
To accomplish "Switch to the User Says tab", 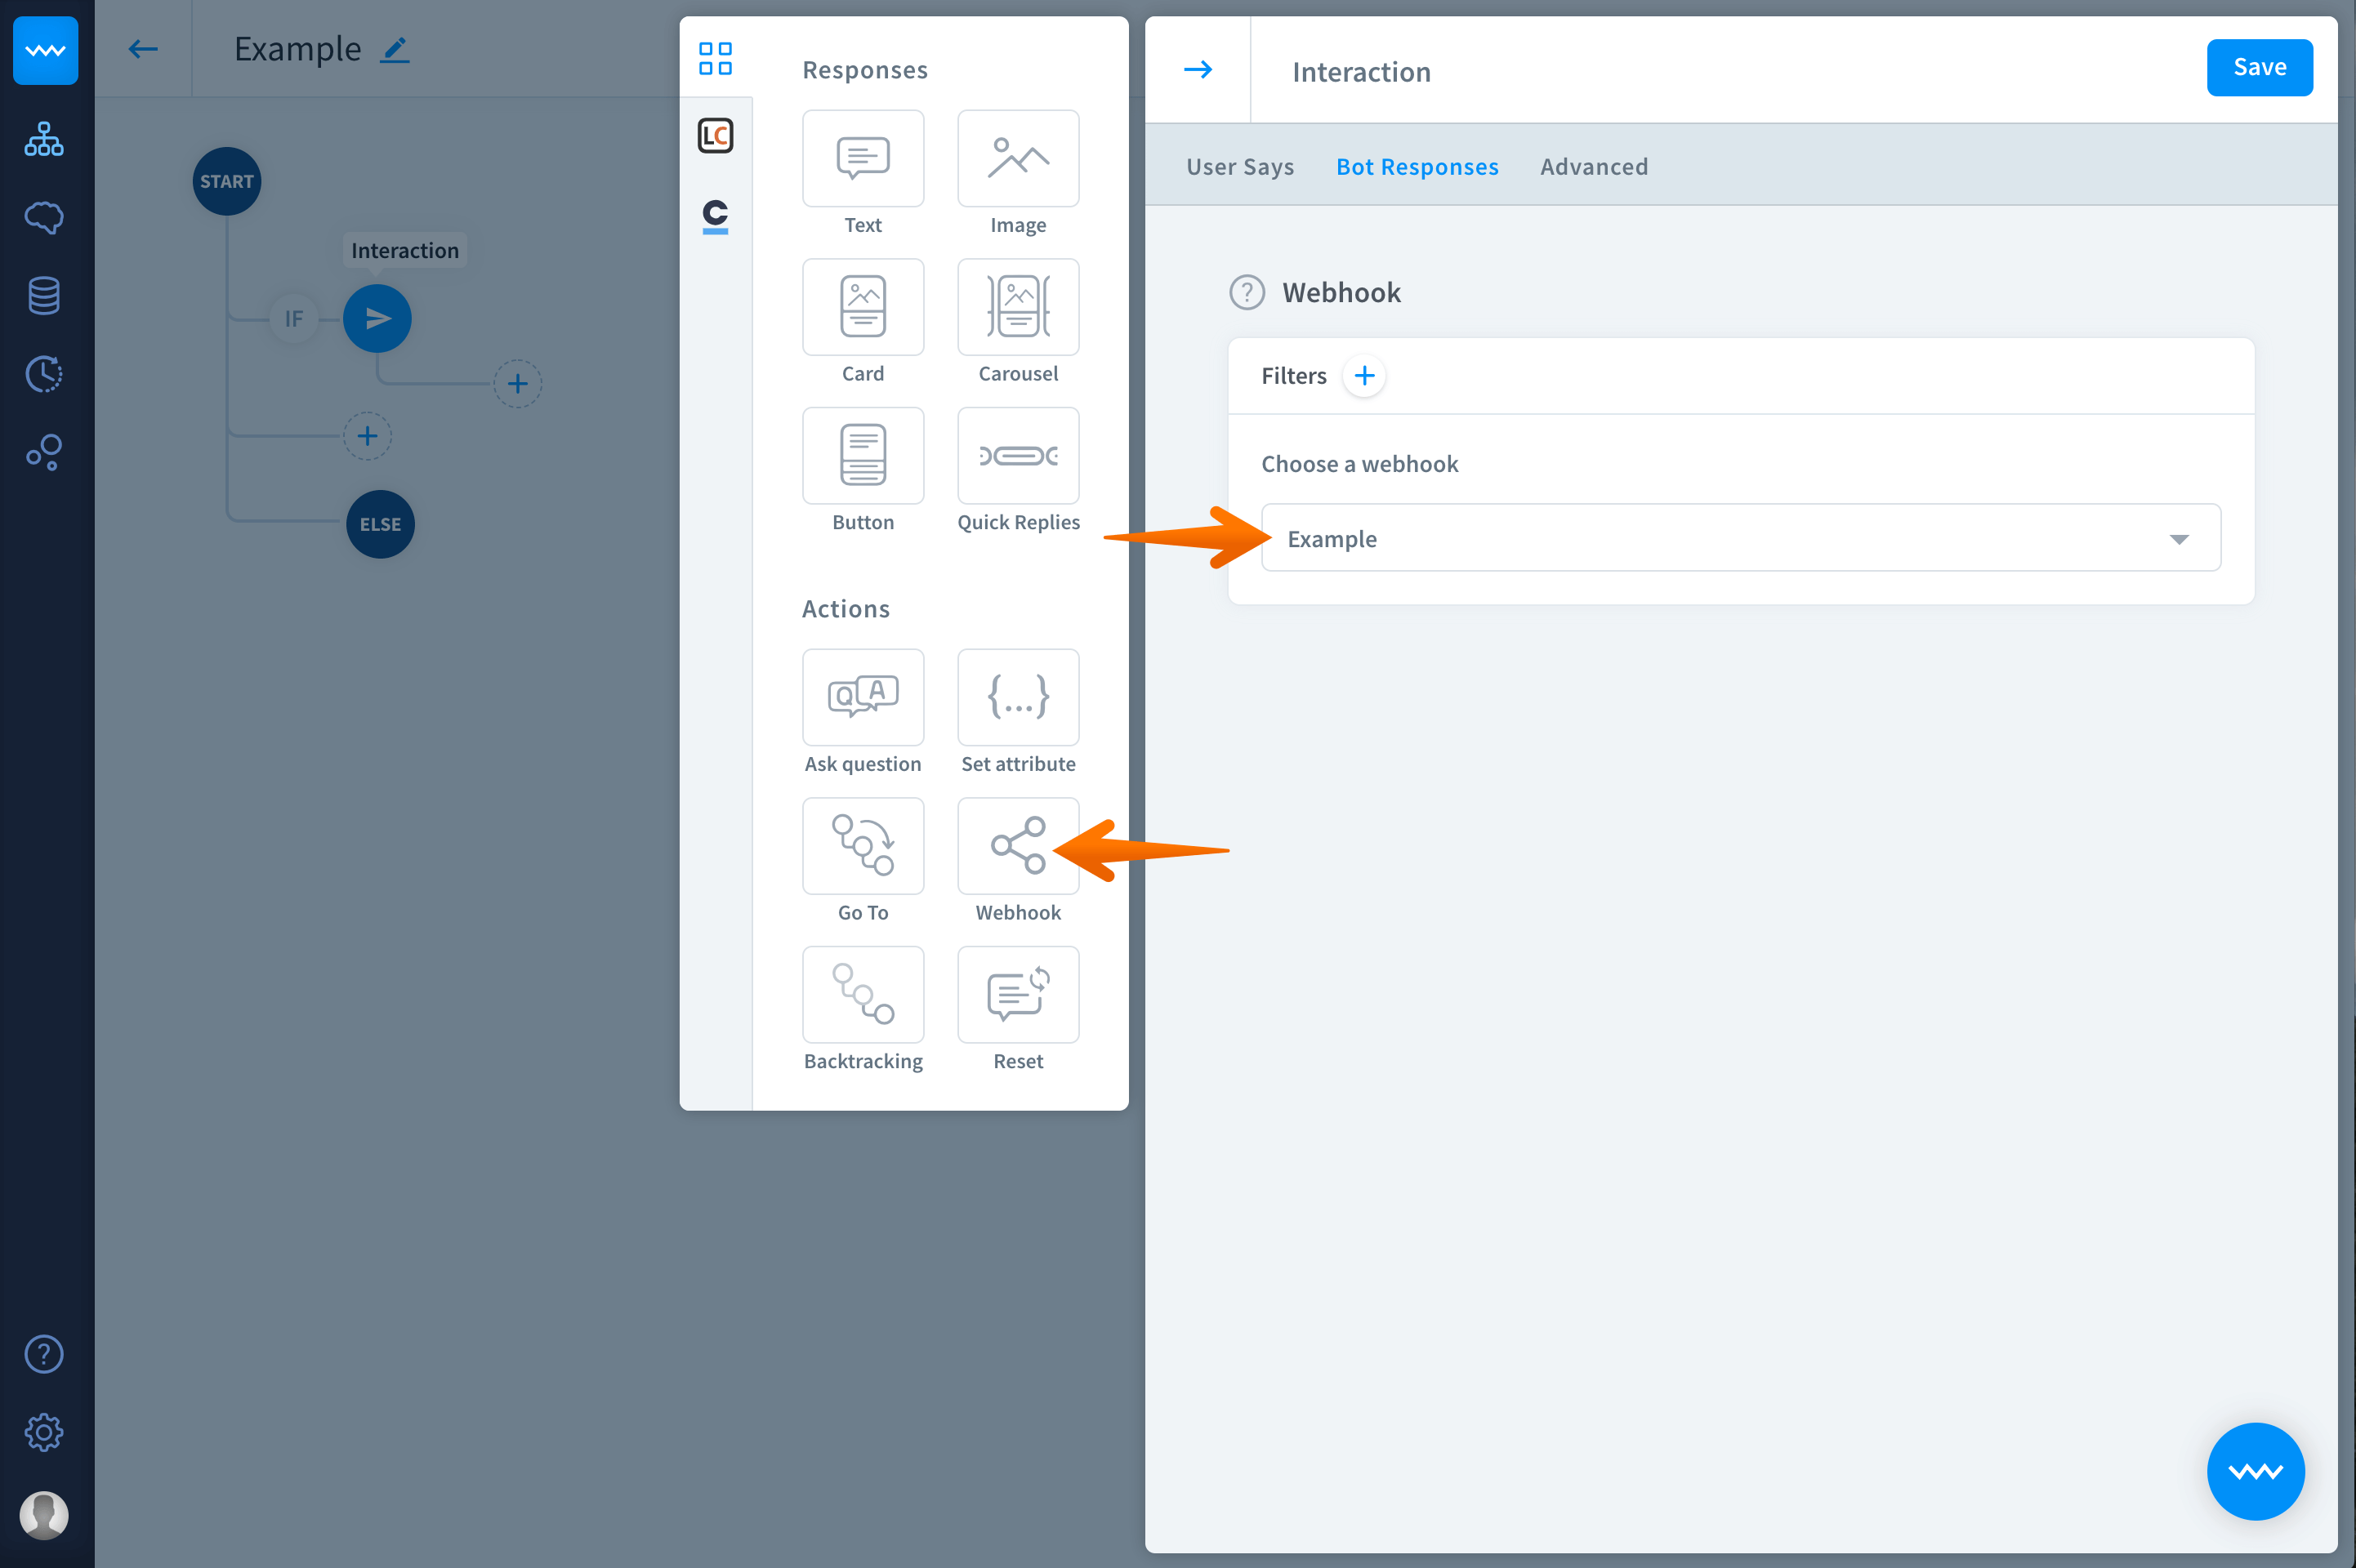I will [x=1239, y=167].
